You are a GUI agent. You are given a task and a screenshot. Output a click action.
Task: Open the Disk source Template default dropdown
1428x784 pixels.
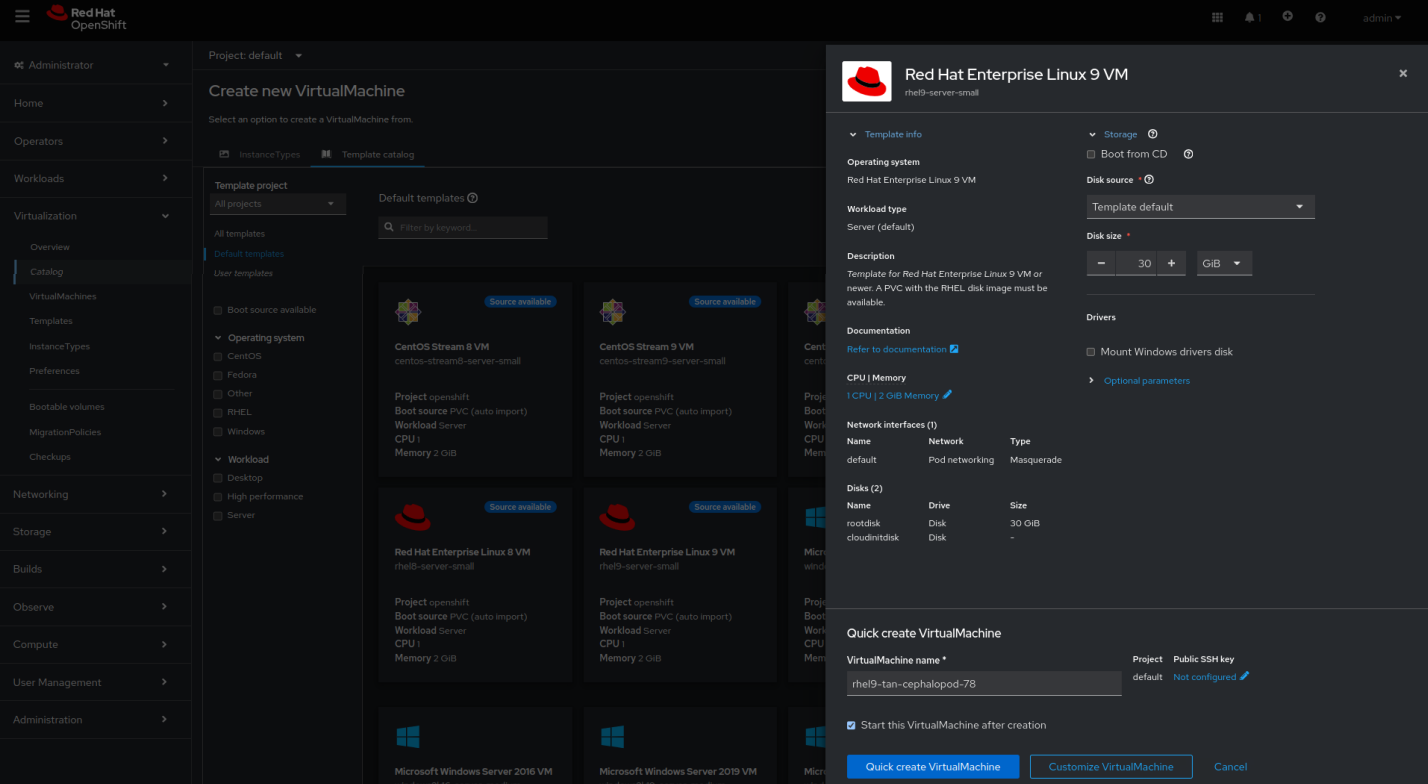[1199, 206]
